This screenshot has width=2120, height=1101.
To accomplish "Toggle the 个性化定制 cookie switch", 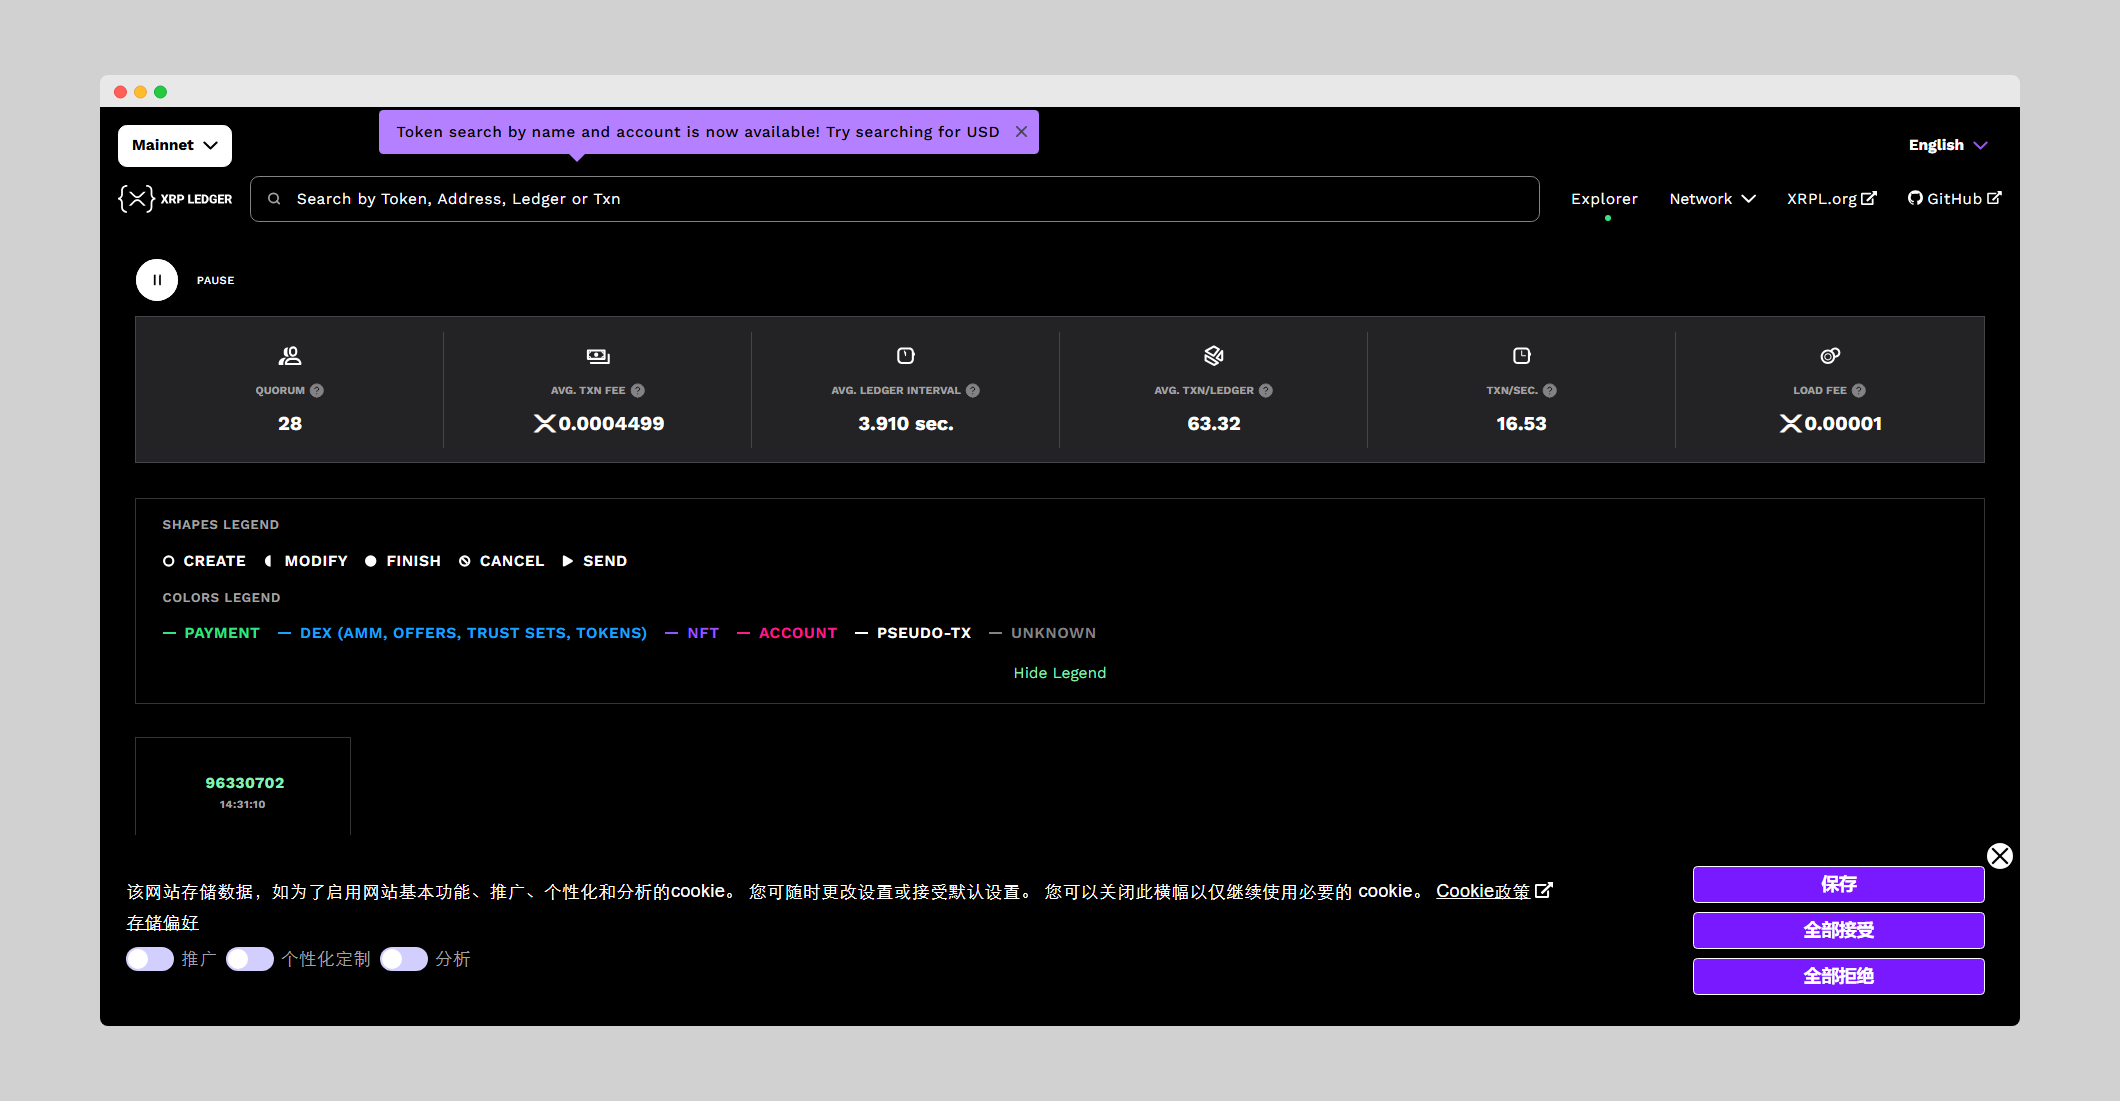I will click(250, 959).
